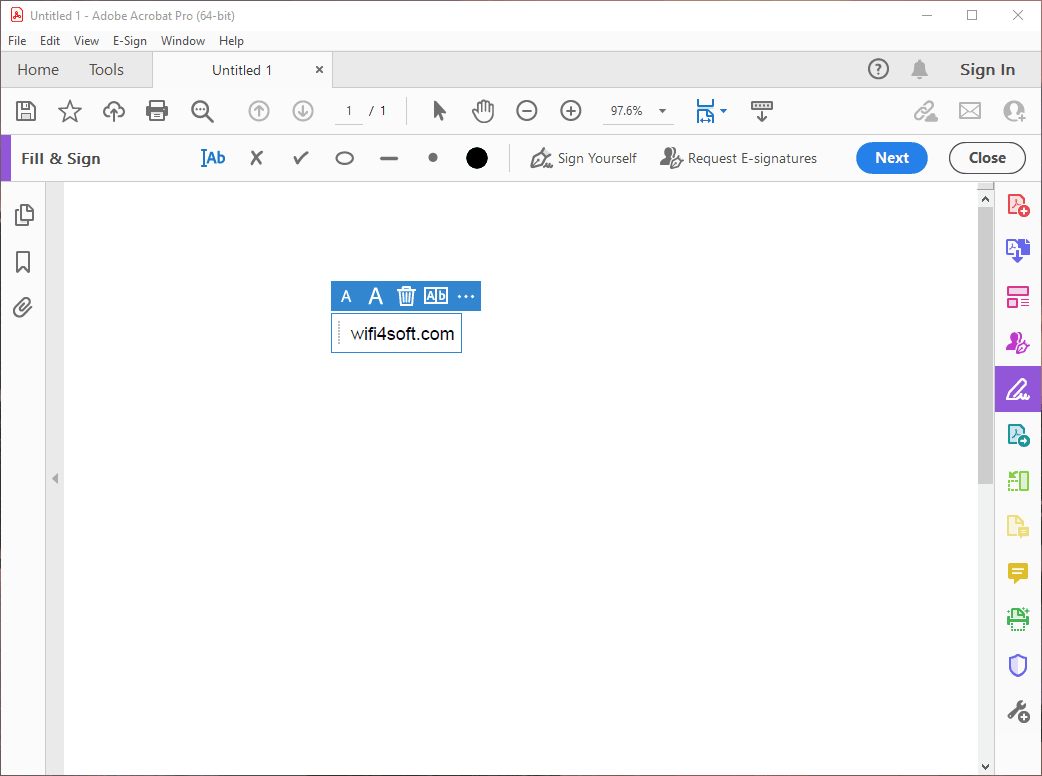Click the trash icon to delete text field
The image size is (1042, 776).
click(406, 296)
